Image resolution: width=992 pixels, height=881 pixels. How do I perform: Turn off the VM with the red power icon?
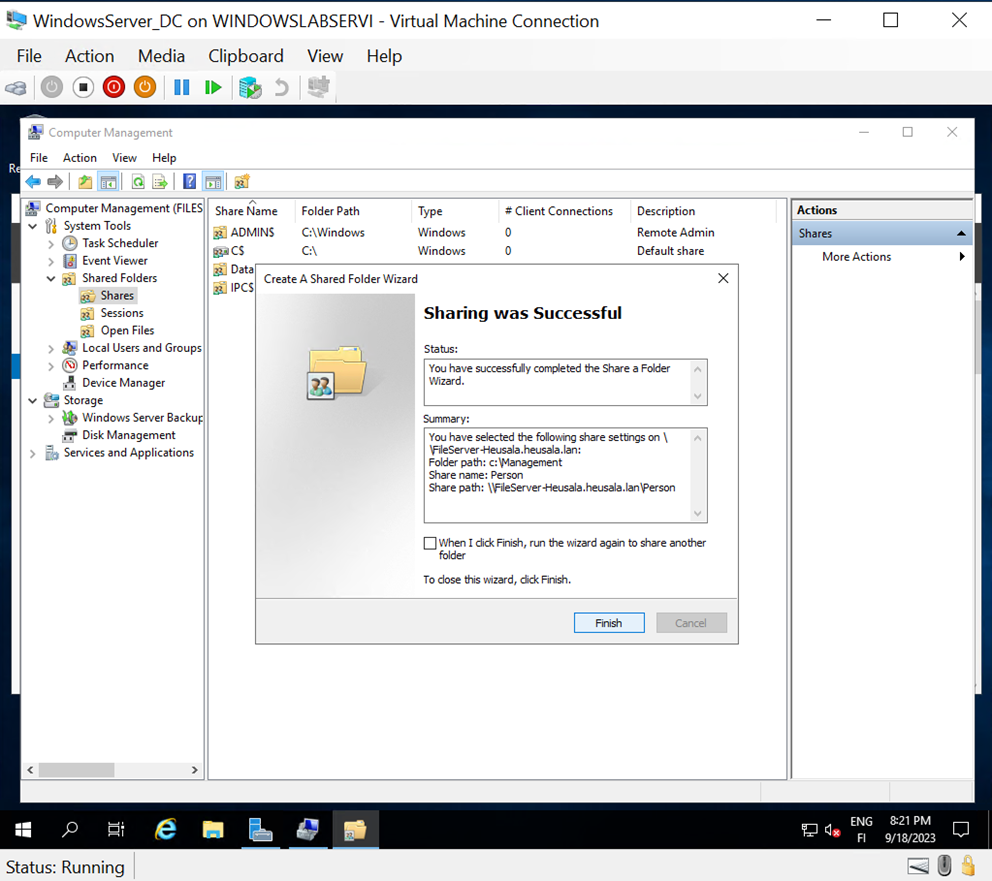click(113, 87)
